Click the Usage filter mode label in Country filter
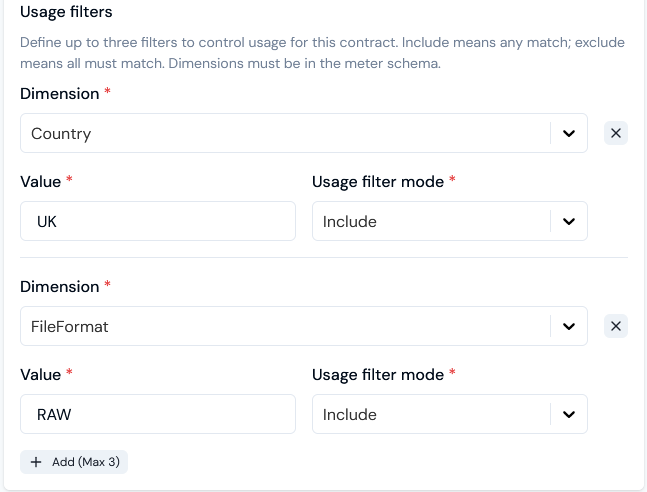 pyautogui.click(x=378, y=181)
